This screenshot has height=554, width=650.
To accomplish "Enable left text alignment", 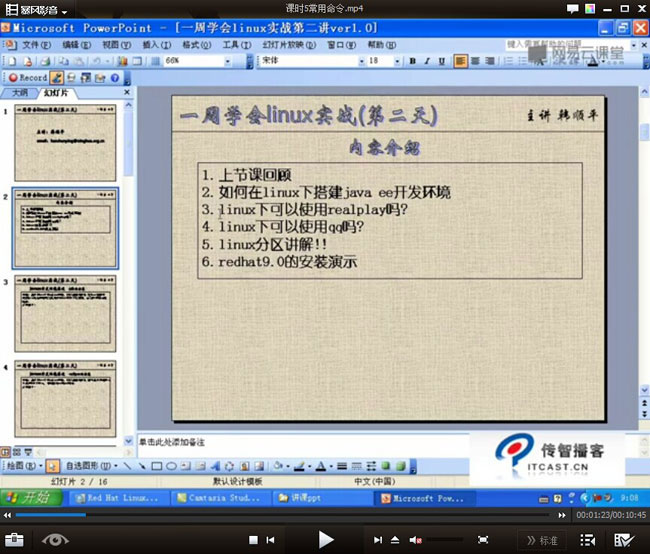I will coord(460,61).
